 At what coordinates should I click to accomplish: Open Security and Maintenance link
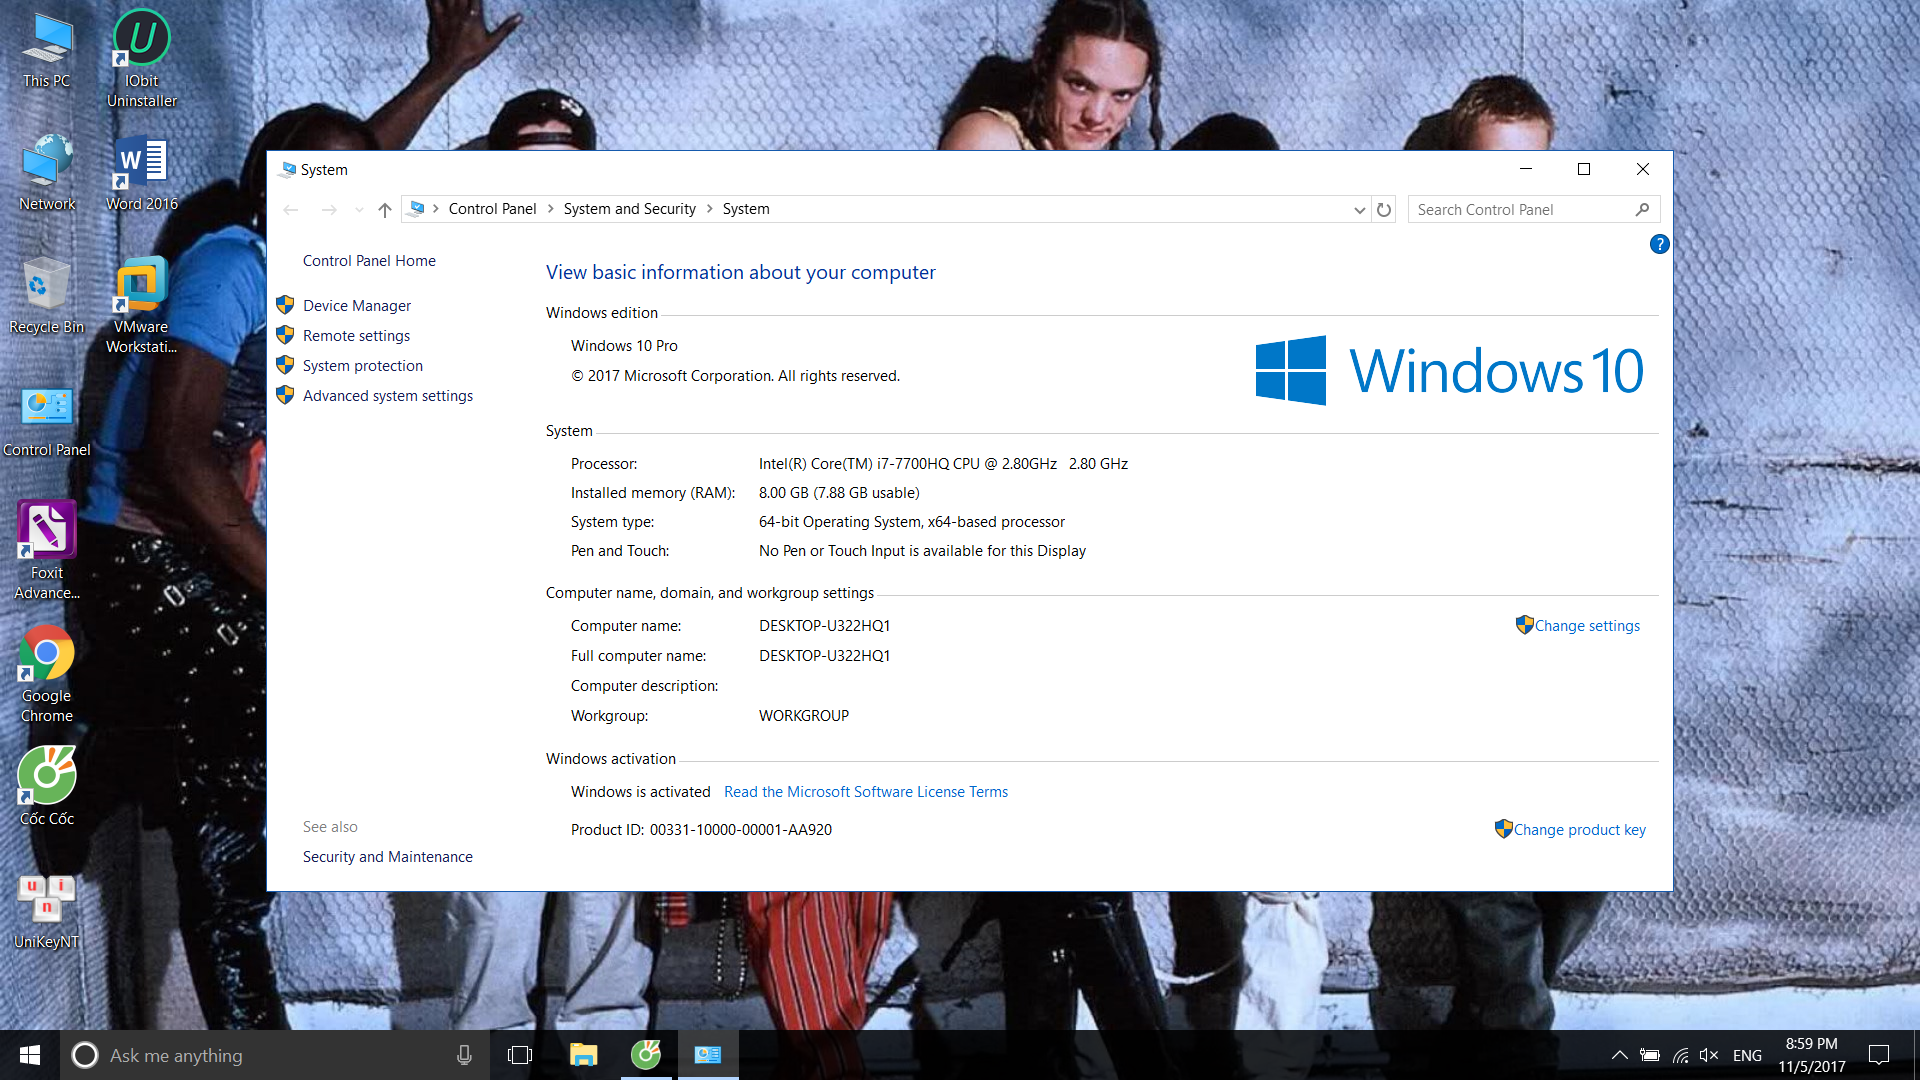(x=387, y=857)
